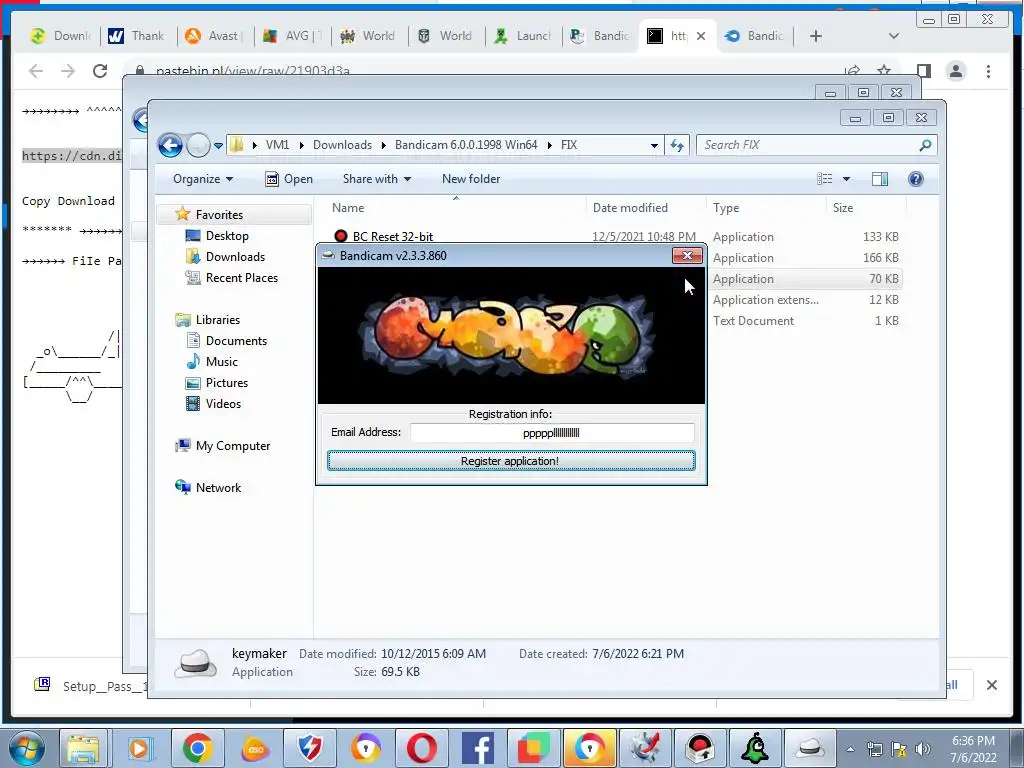Image resolution: width=1024 pixels, height=768 pixels.
Task: Select Network in the navigation pane
Action: click(218, 488)
